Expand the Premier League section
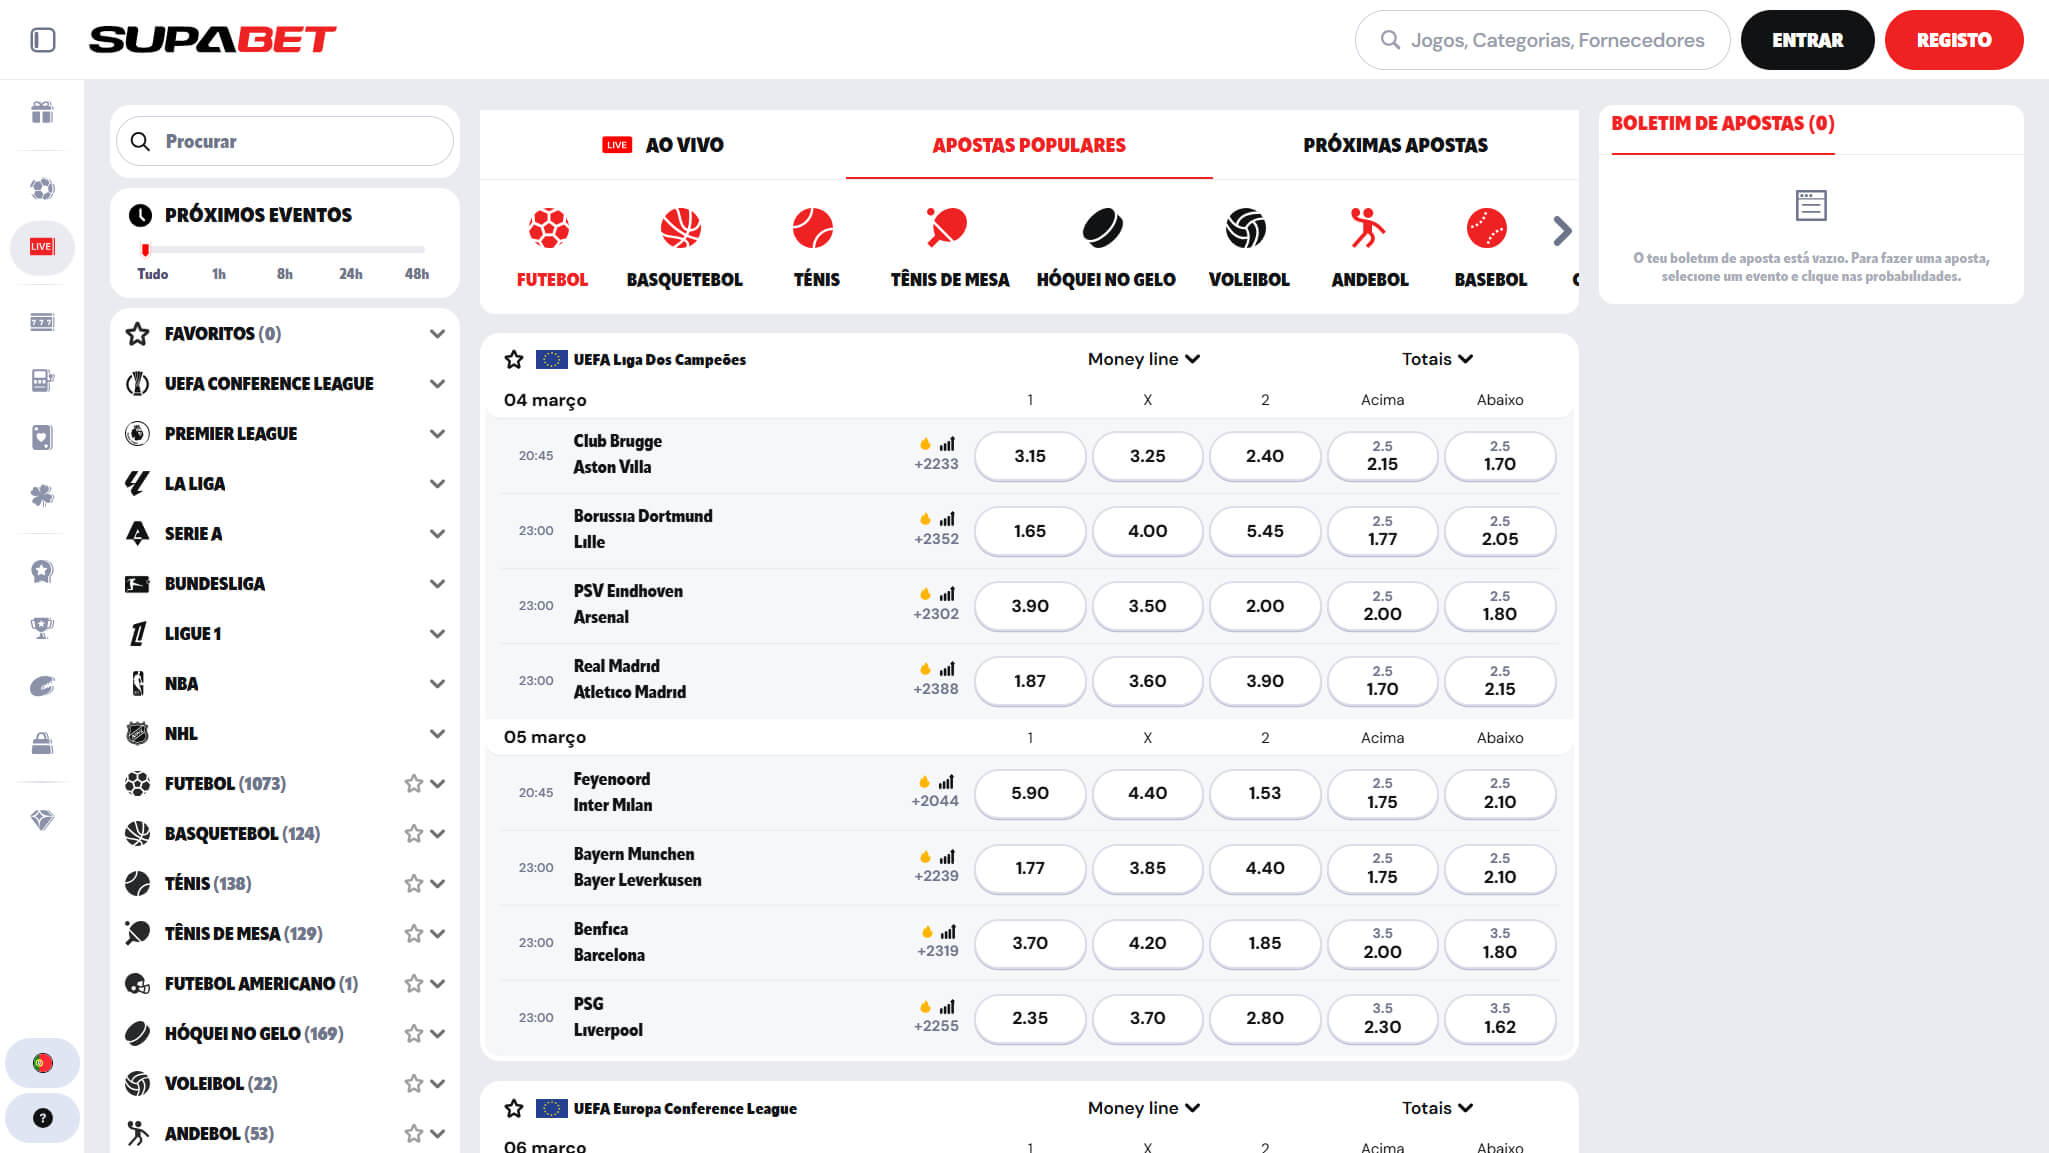Screen dimensions: 2049x1153 tap(437, 433)
